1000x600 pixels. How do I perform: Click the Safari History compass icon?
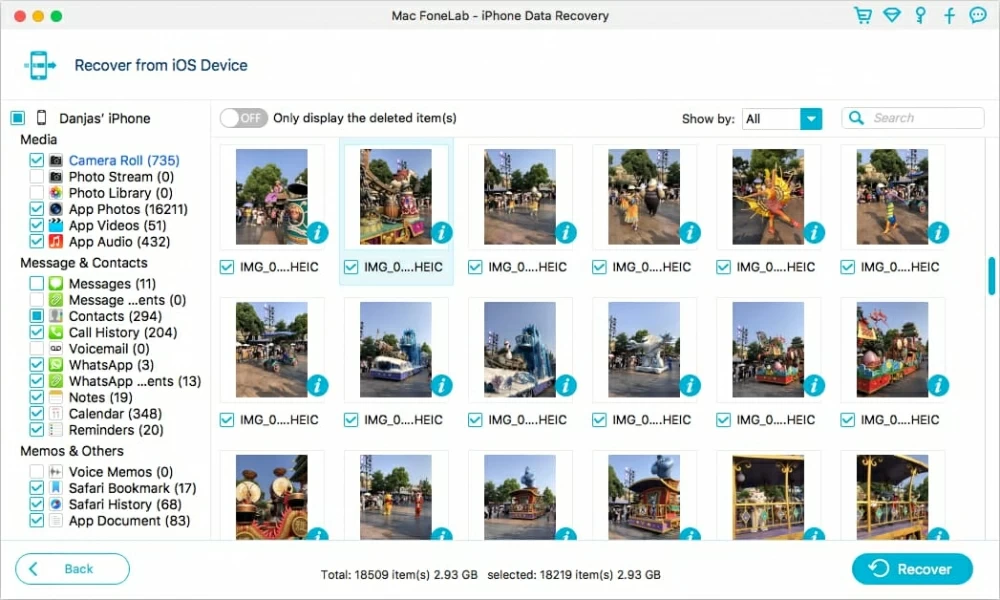coord(56,504)
